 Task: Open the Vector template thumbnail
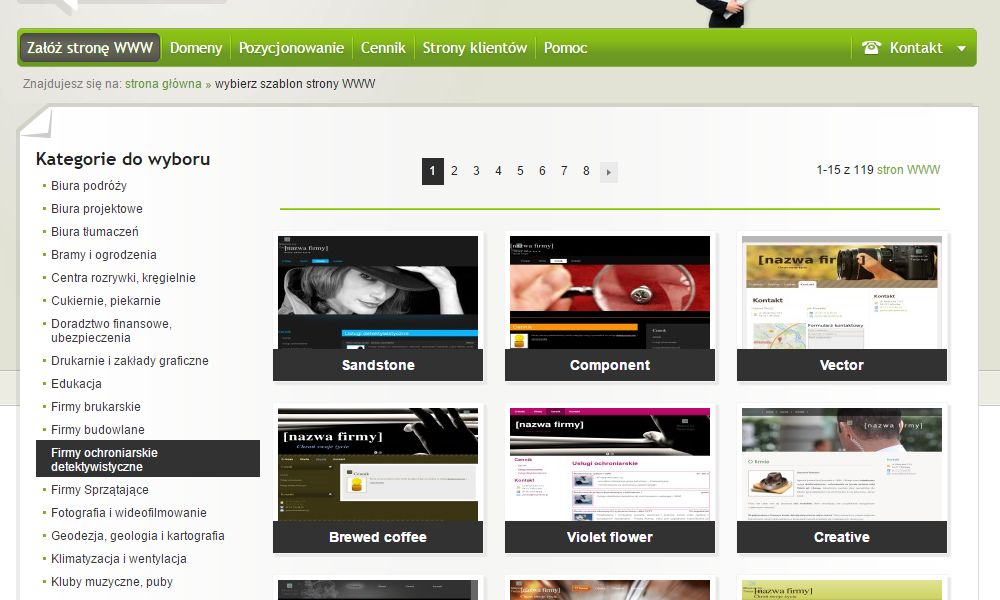[x=842, y=292]
